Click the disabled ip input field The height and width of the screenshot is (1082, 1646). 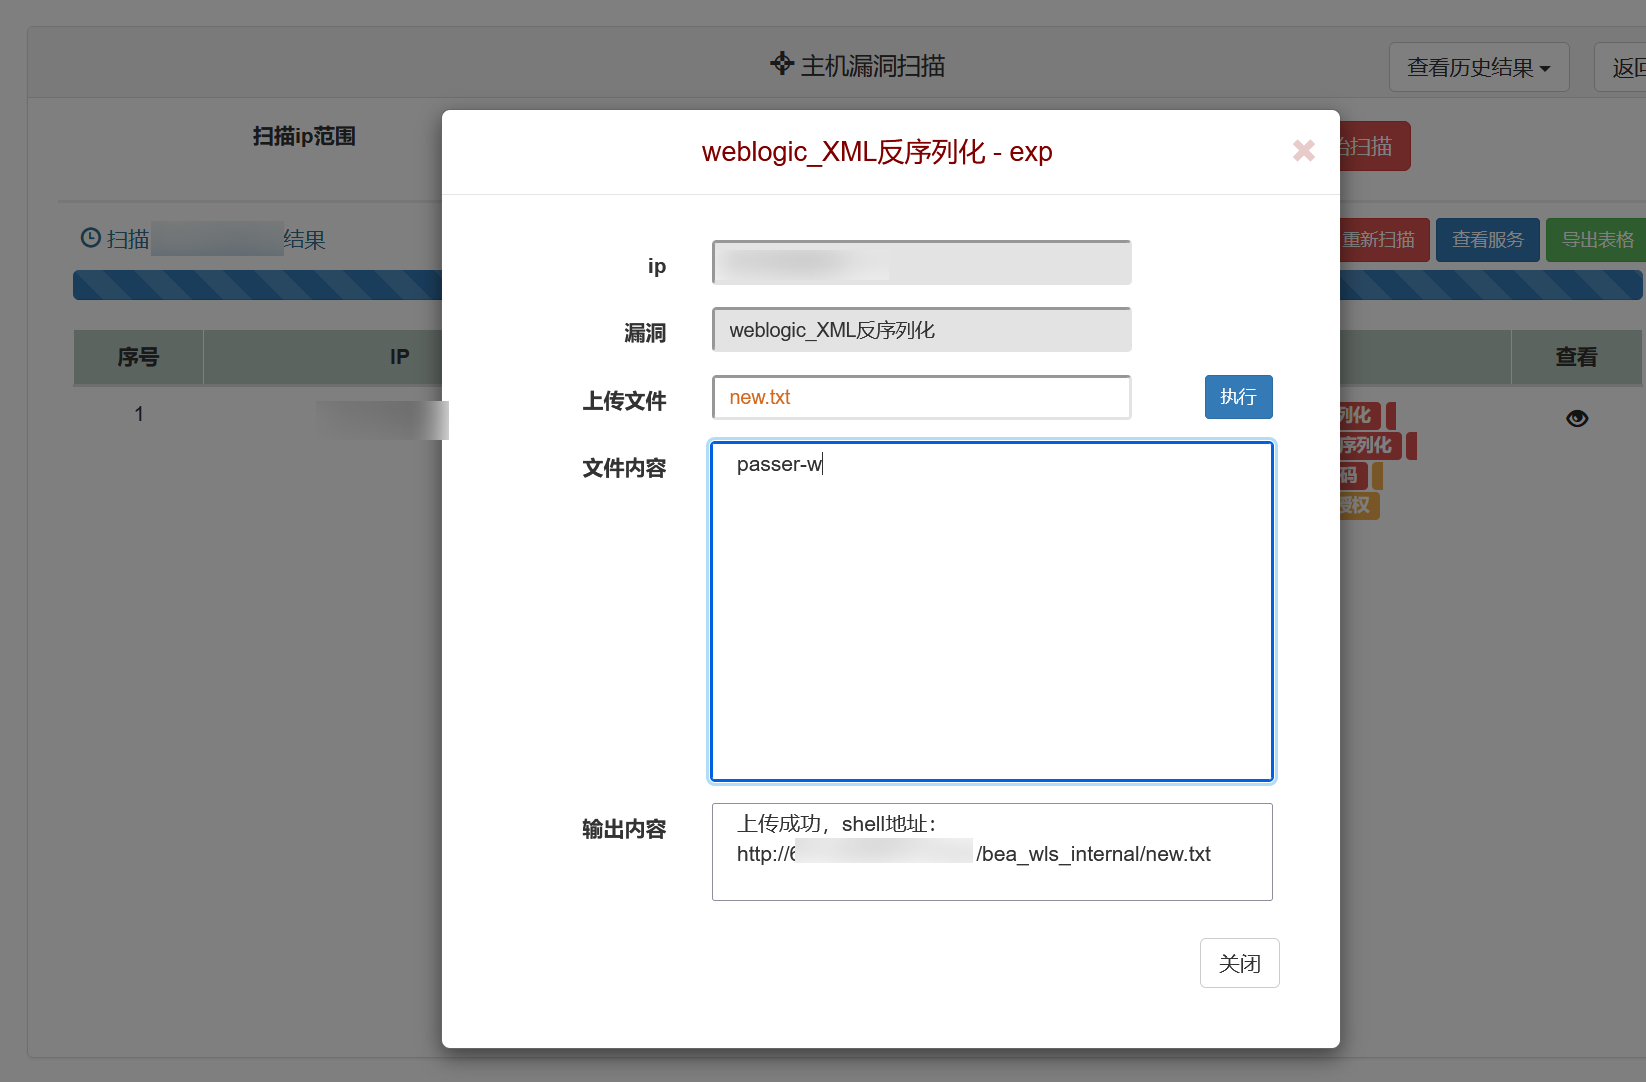click(921, 263)
